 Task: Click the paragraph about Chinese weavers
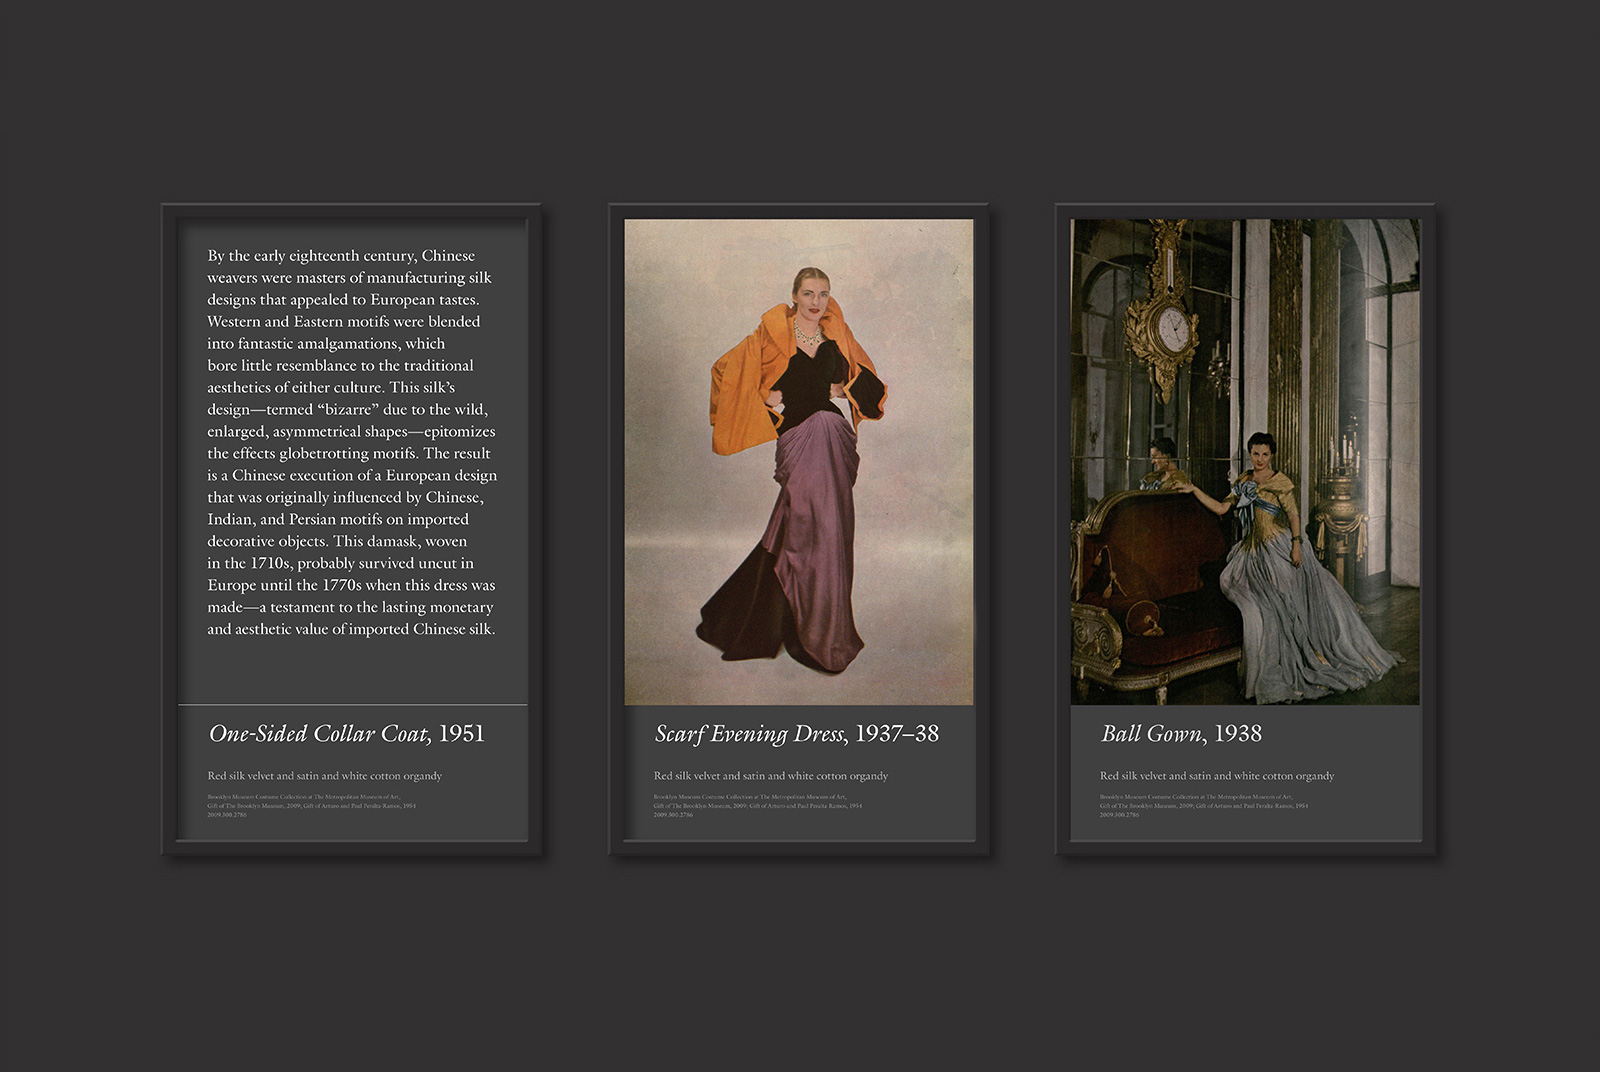pyautogui.click(x=351, y=442)
